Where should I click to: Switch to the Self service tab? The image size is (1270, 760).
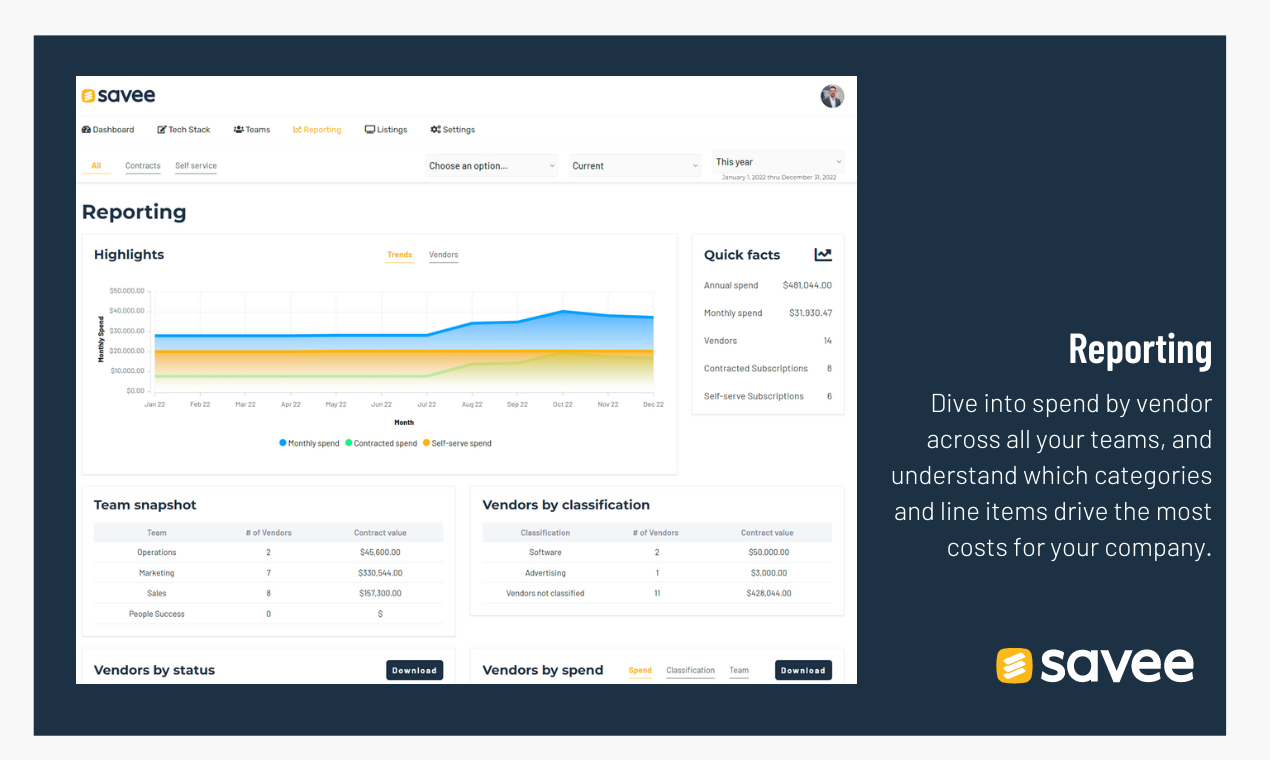196,166
